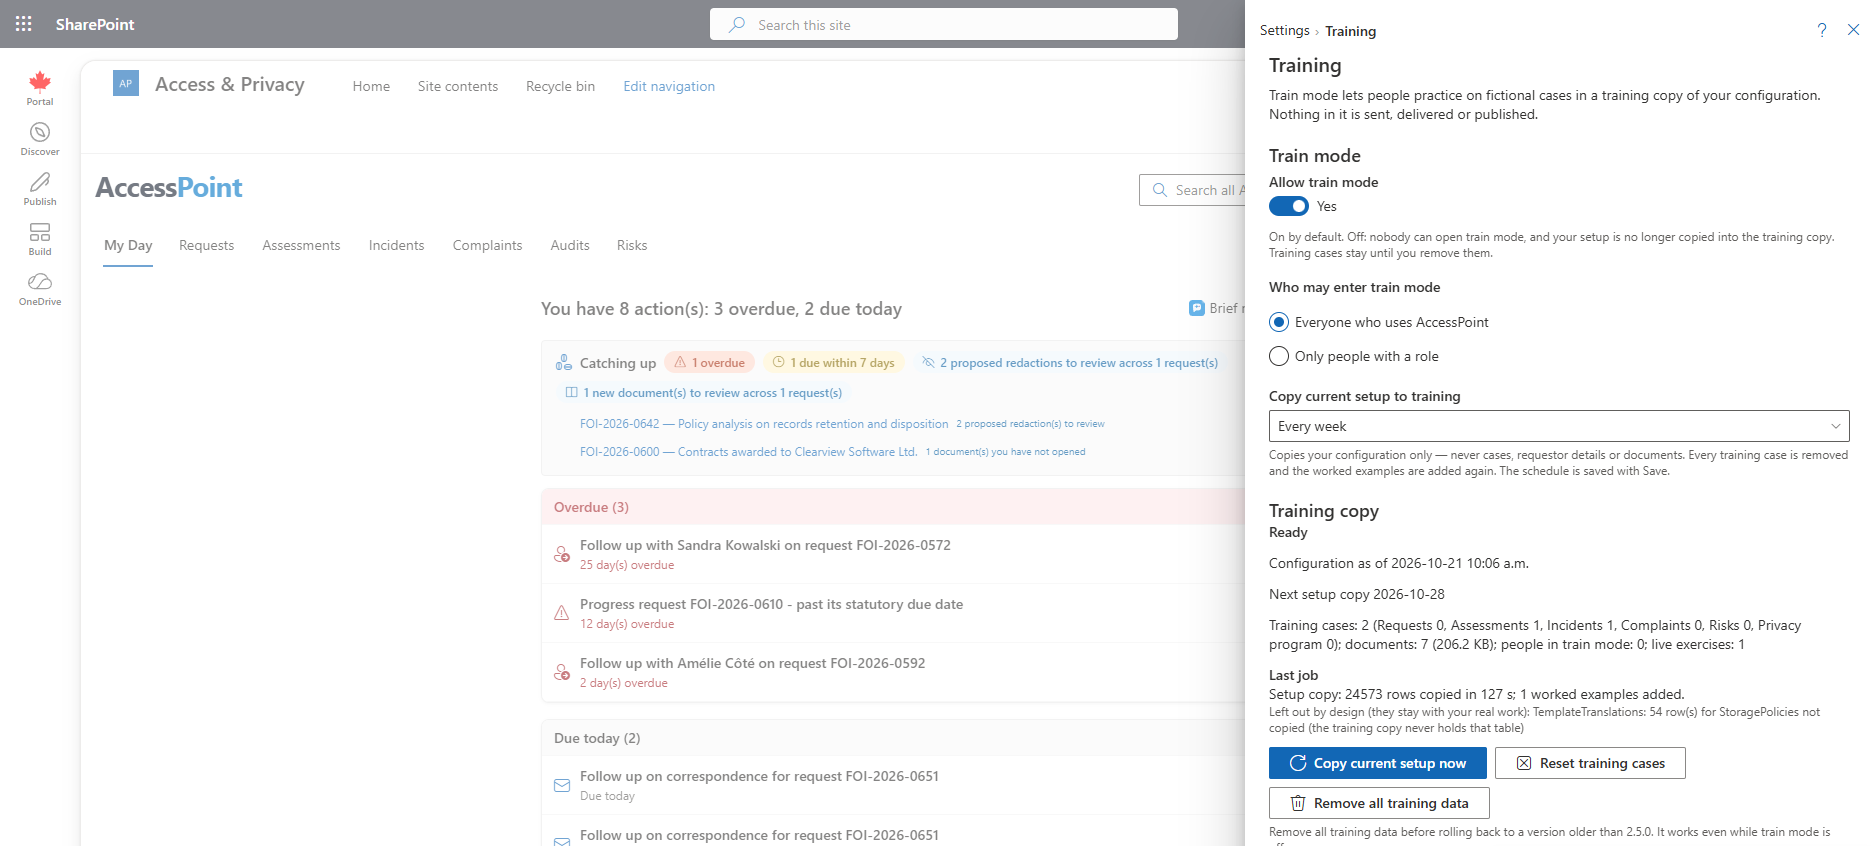Click the mail icon for due today FOI-2026-0651

(562, 785)
